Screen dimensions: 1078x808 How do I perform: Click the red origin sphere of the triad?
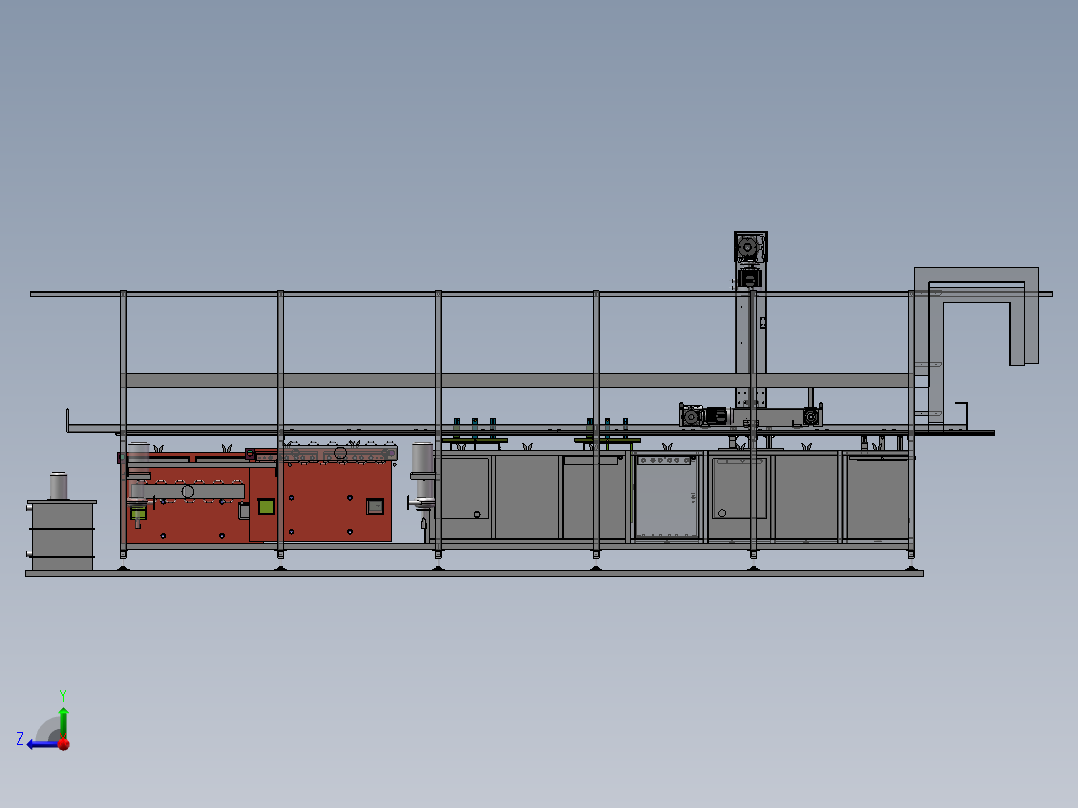pos(64,744)
